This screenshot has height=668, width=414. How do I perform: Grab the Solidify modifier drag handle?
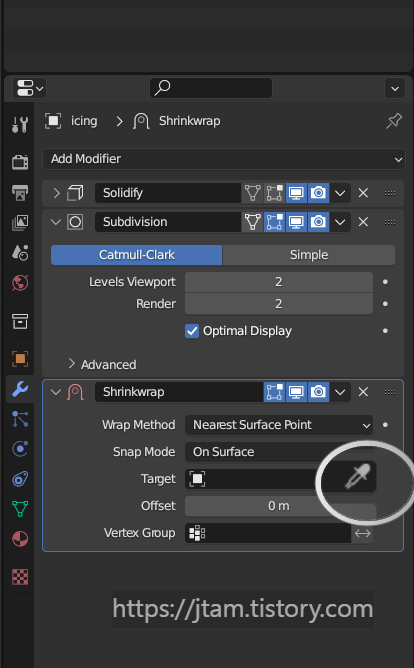pos(390,193)
